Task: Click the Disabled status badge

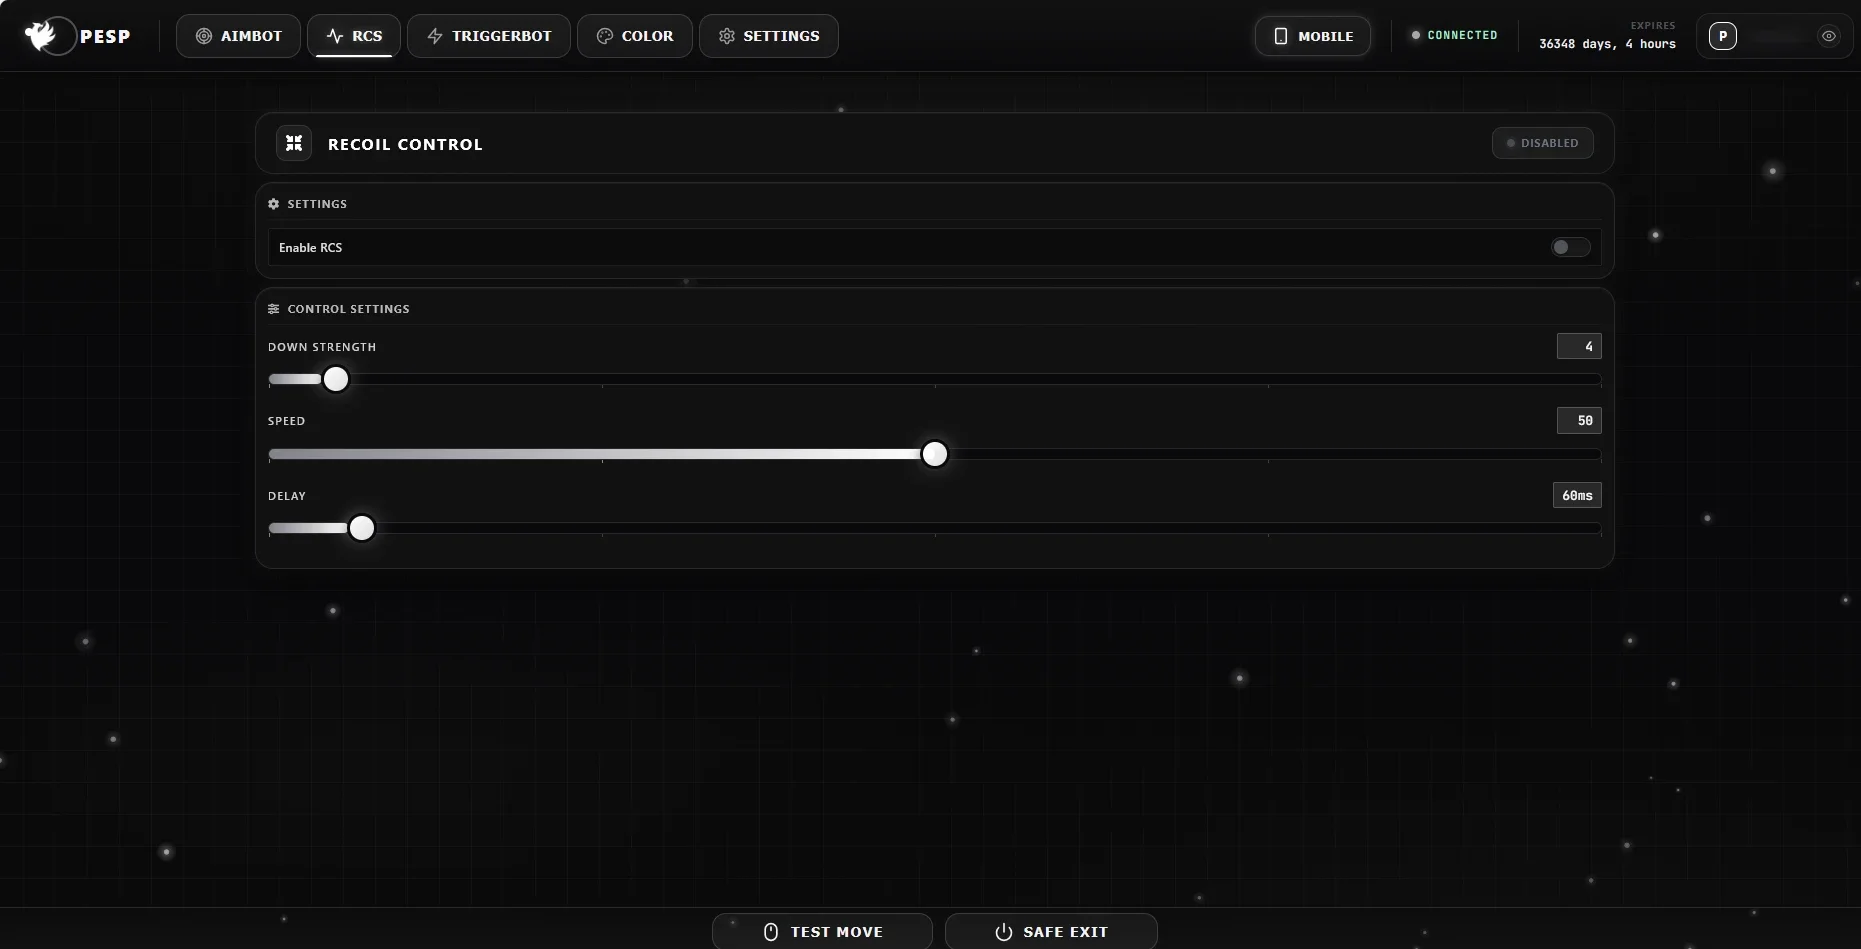Action: 1543,143
